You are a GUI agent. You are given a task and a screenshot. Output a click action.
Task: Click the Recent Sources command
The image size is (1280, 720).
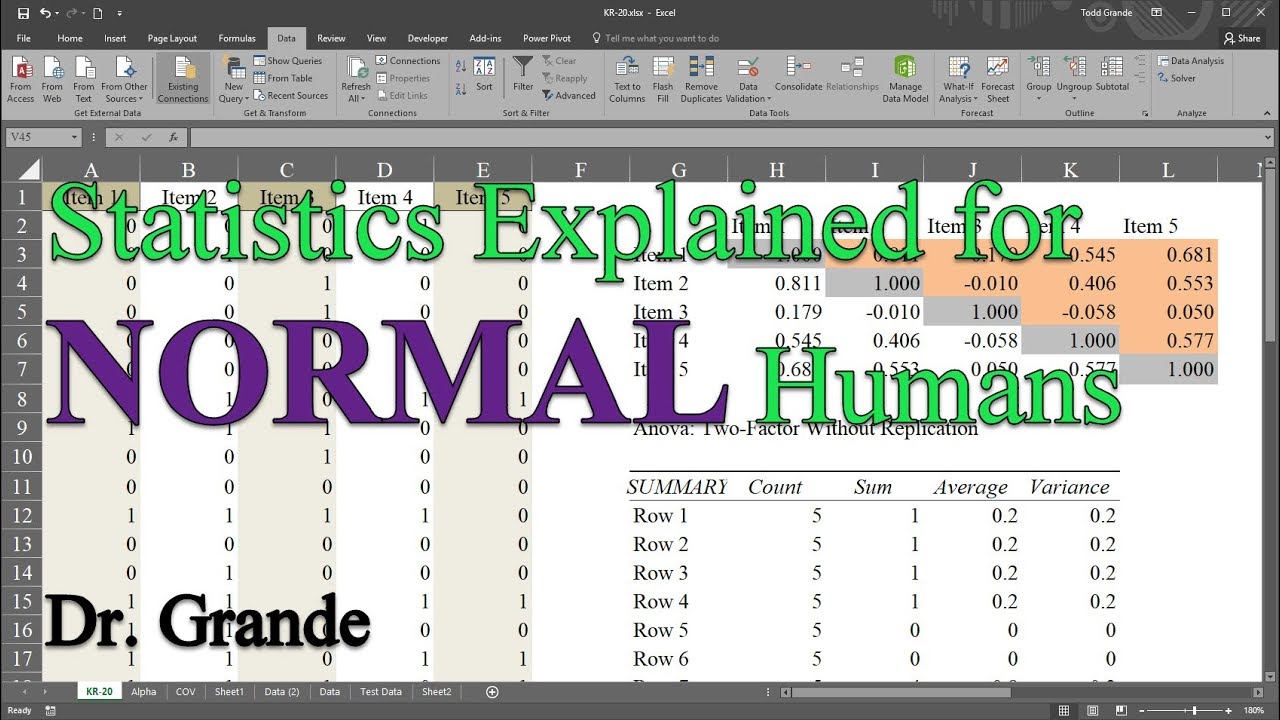pyautogui.click(x=291, y=96)
